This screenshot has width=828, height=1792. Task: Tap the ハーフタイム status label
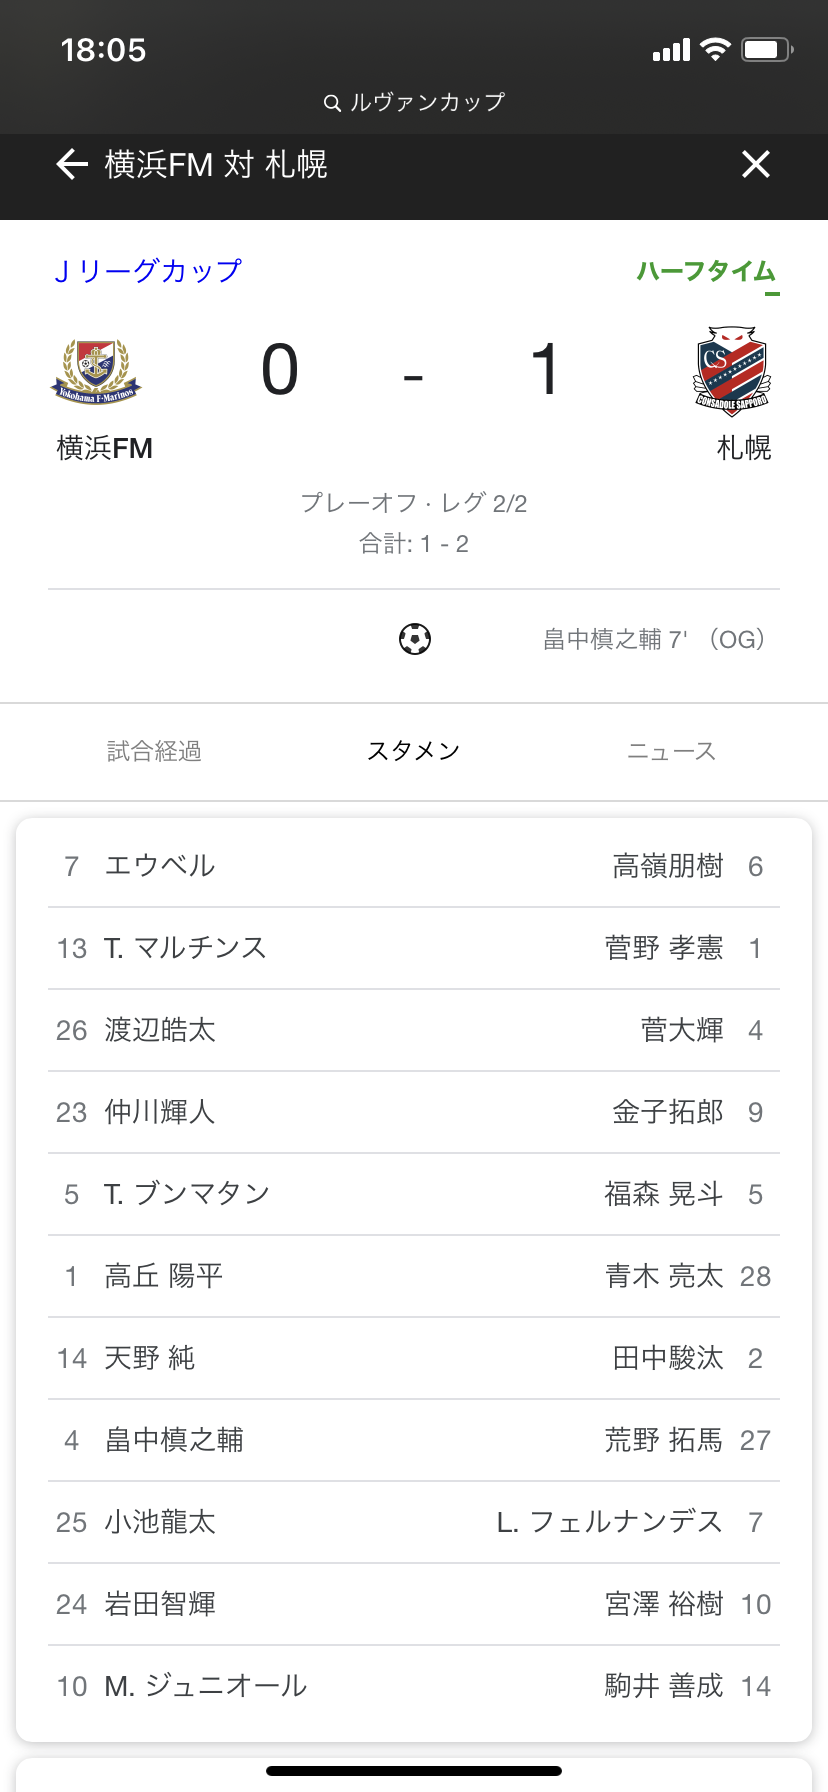coord(706,271)
